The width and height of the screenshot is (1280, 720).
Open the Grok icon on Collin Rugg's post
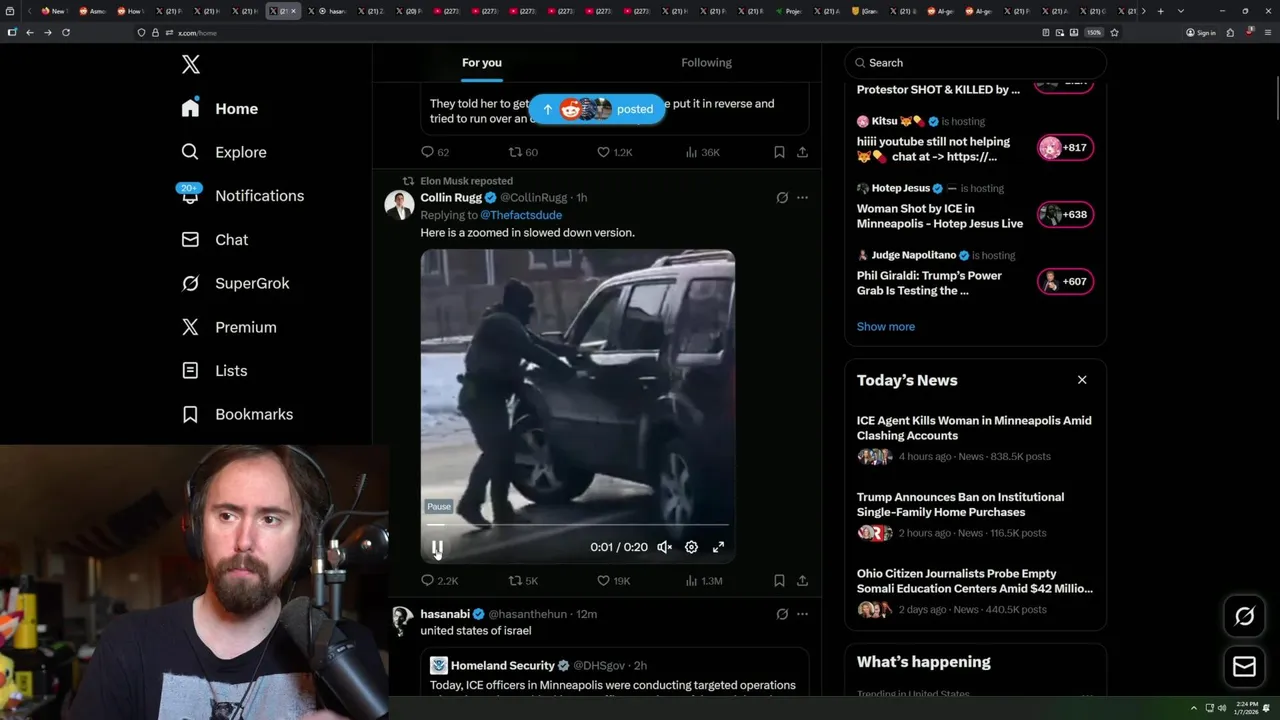782,198
